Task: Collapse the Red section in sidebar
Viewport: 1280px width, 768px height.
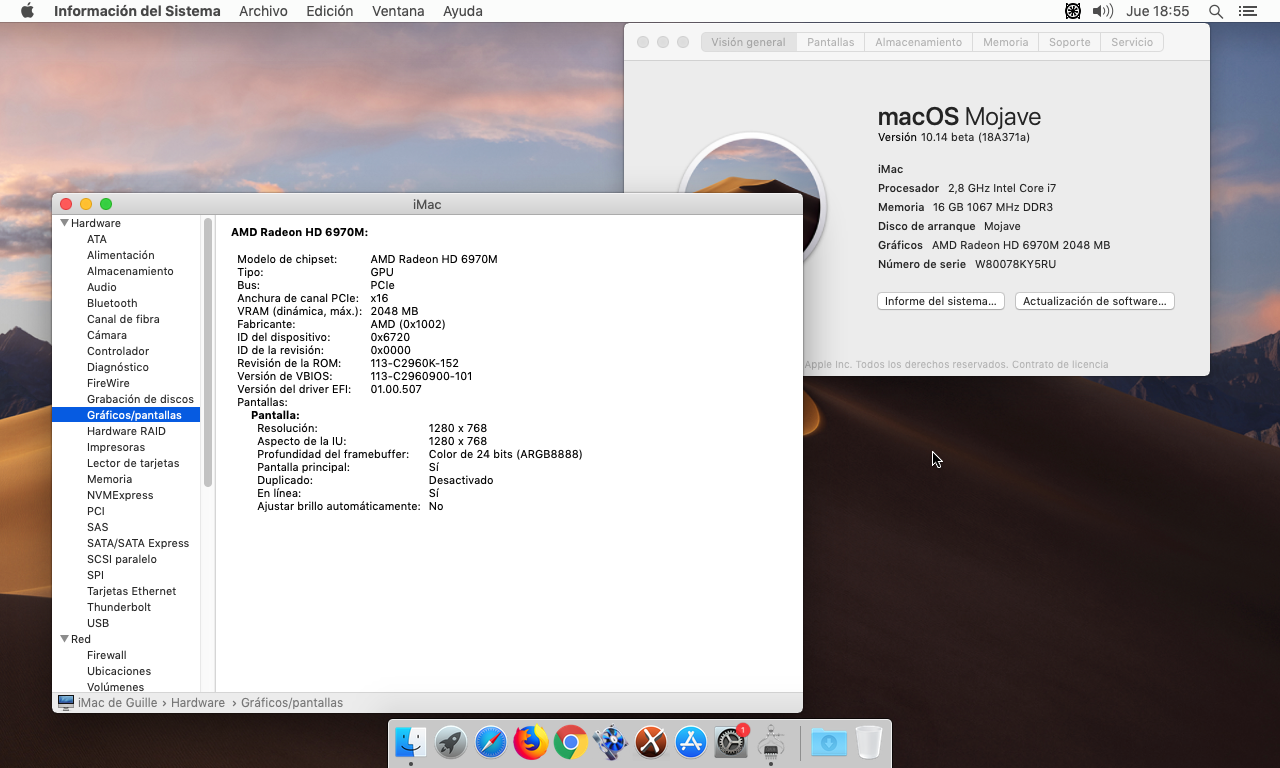Action: (65, 639)
